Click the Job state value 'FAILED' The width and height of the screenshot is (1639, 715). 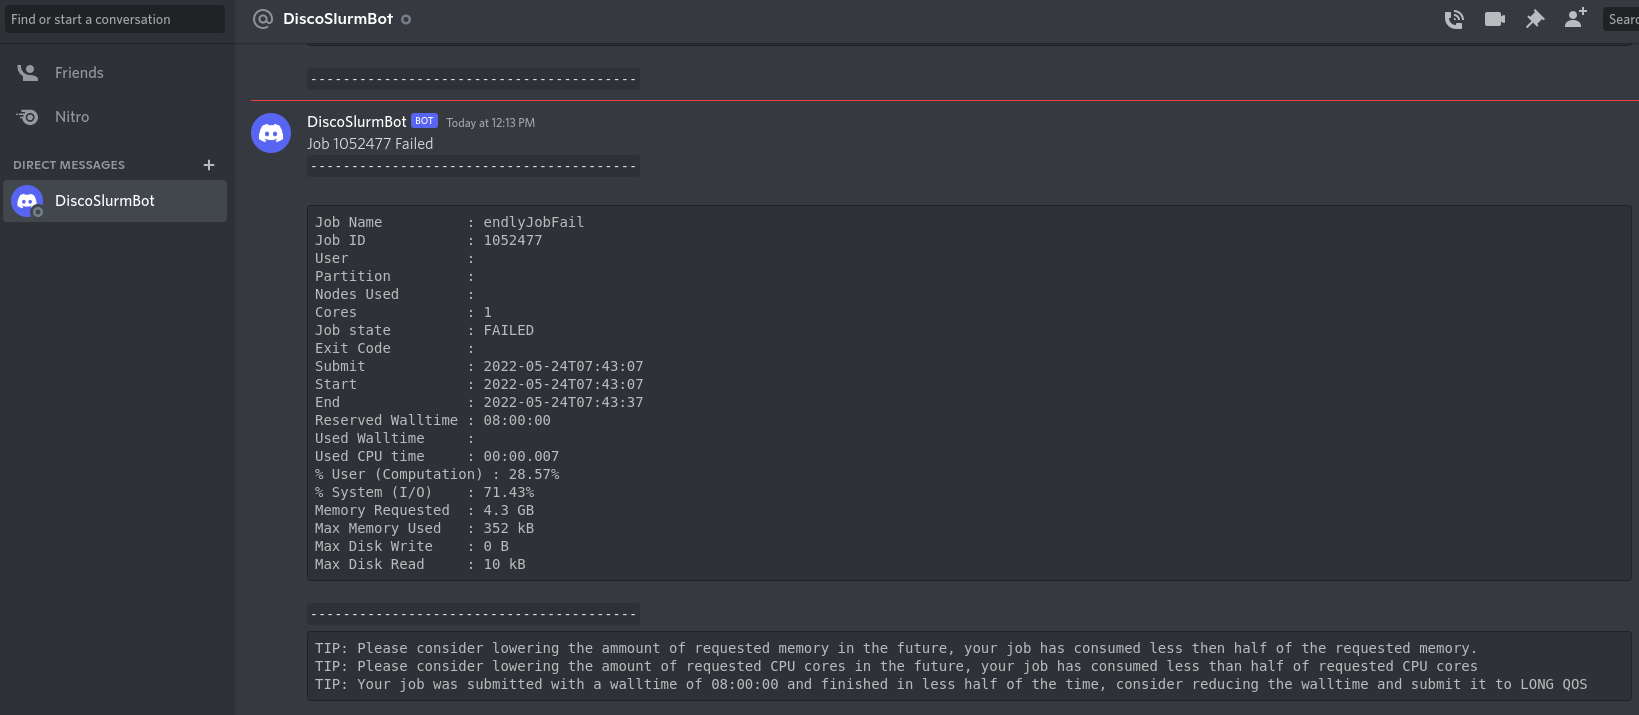point(508,330)
